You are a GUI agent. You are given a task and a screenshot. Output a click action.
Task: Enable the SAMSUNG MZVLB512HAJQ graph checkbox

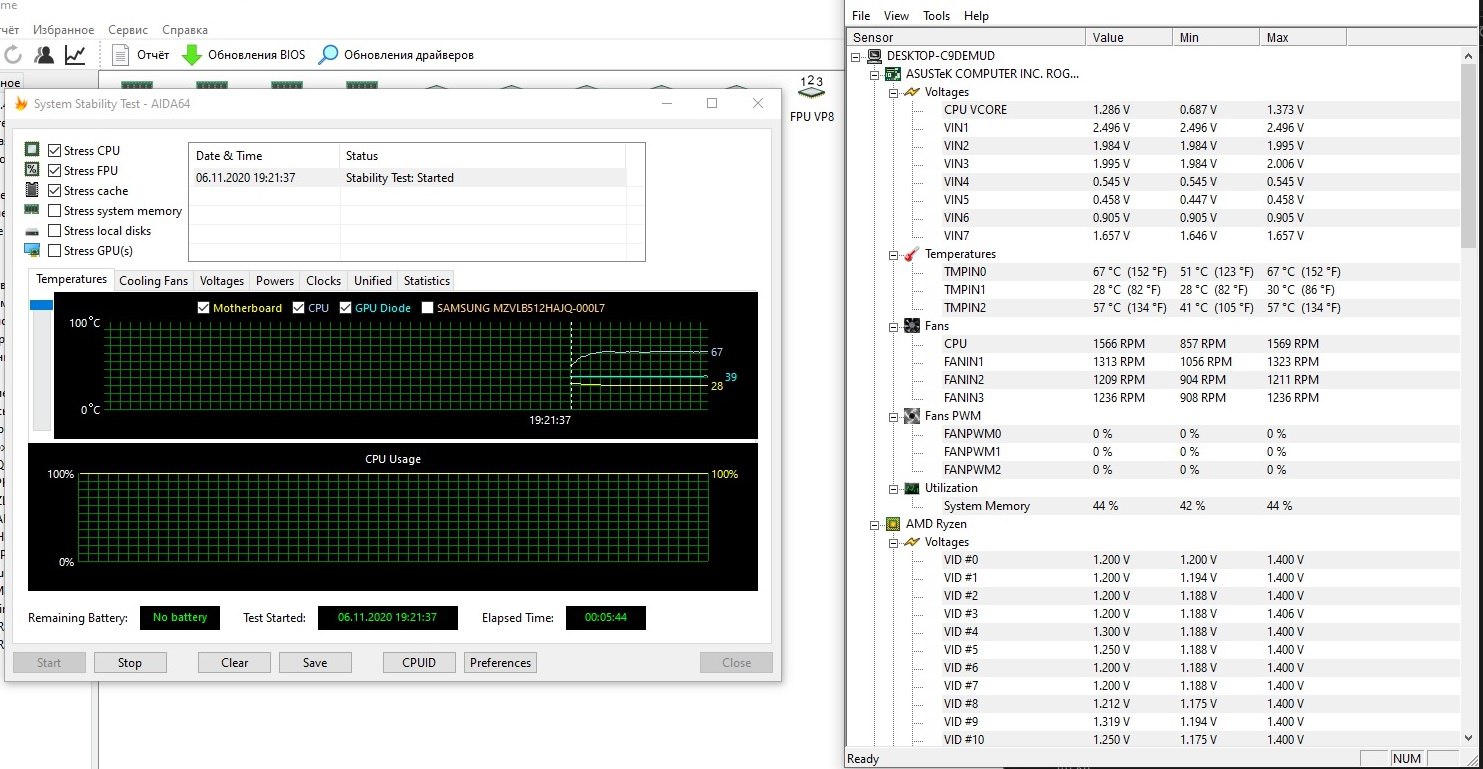click(x=428, y=308)
